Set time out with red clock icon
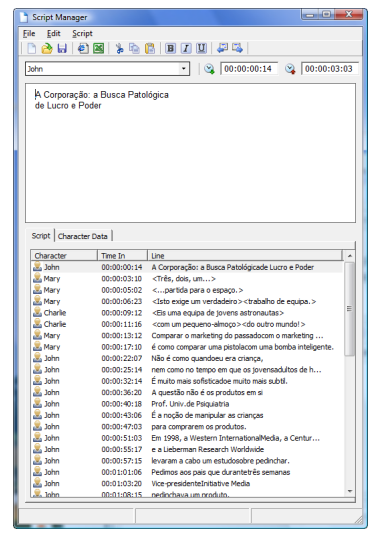 point(290,69)
